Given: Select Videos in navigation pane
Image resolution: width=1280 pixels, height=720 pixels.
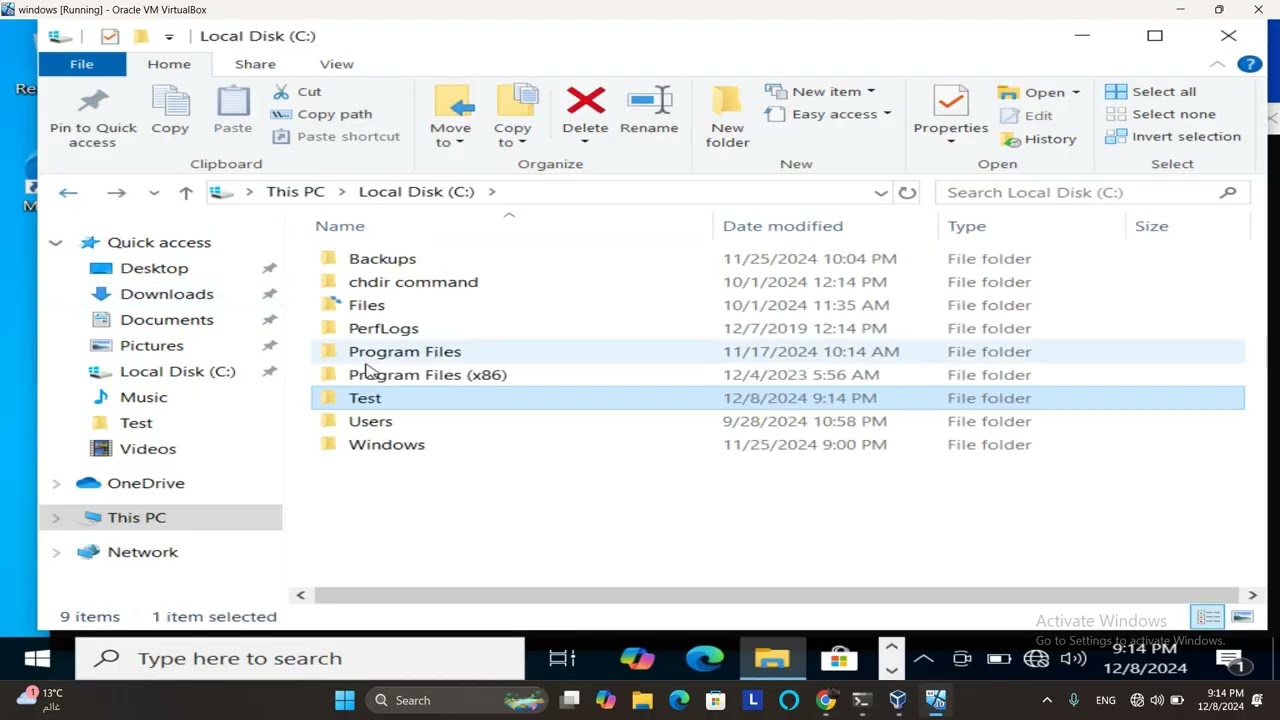Looking at the screenshot, I should pyautogui.click(x=148, y=449).
